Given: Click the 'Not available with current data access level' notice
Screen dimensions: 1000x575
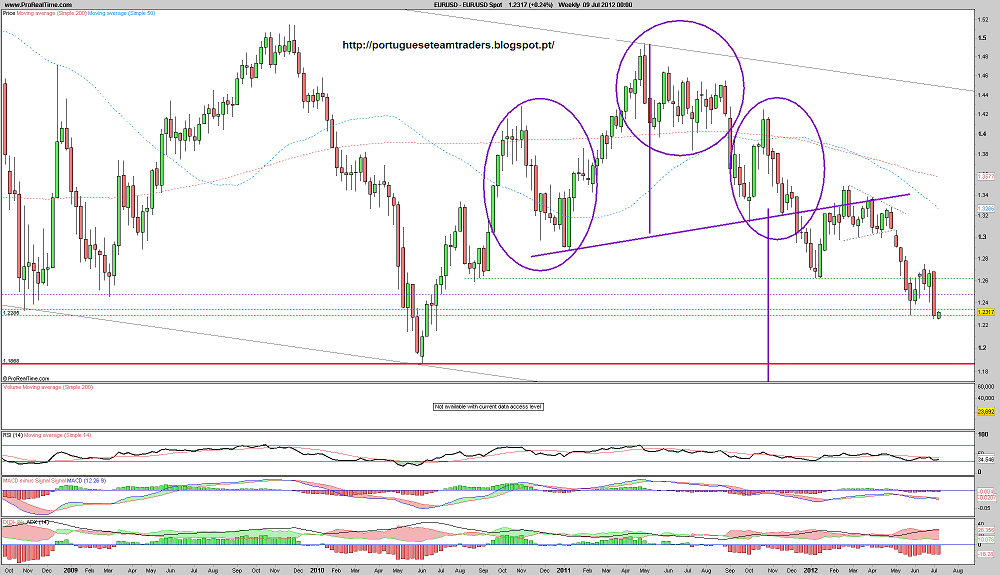Looking at the screenshot, I should [489, 406].
